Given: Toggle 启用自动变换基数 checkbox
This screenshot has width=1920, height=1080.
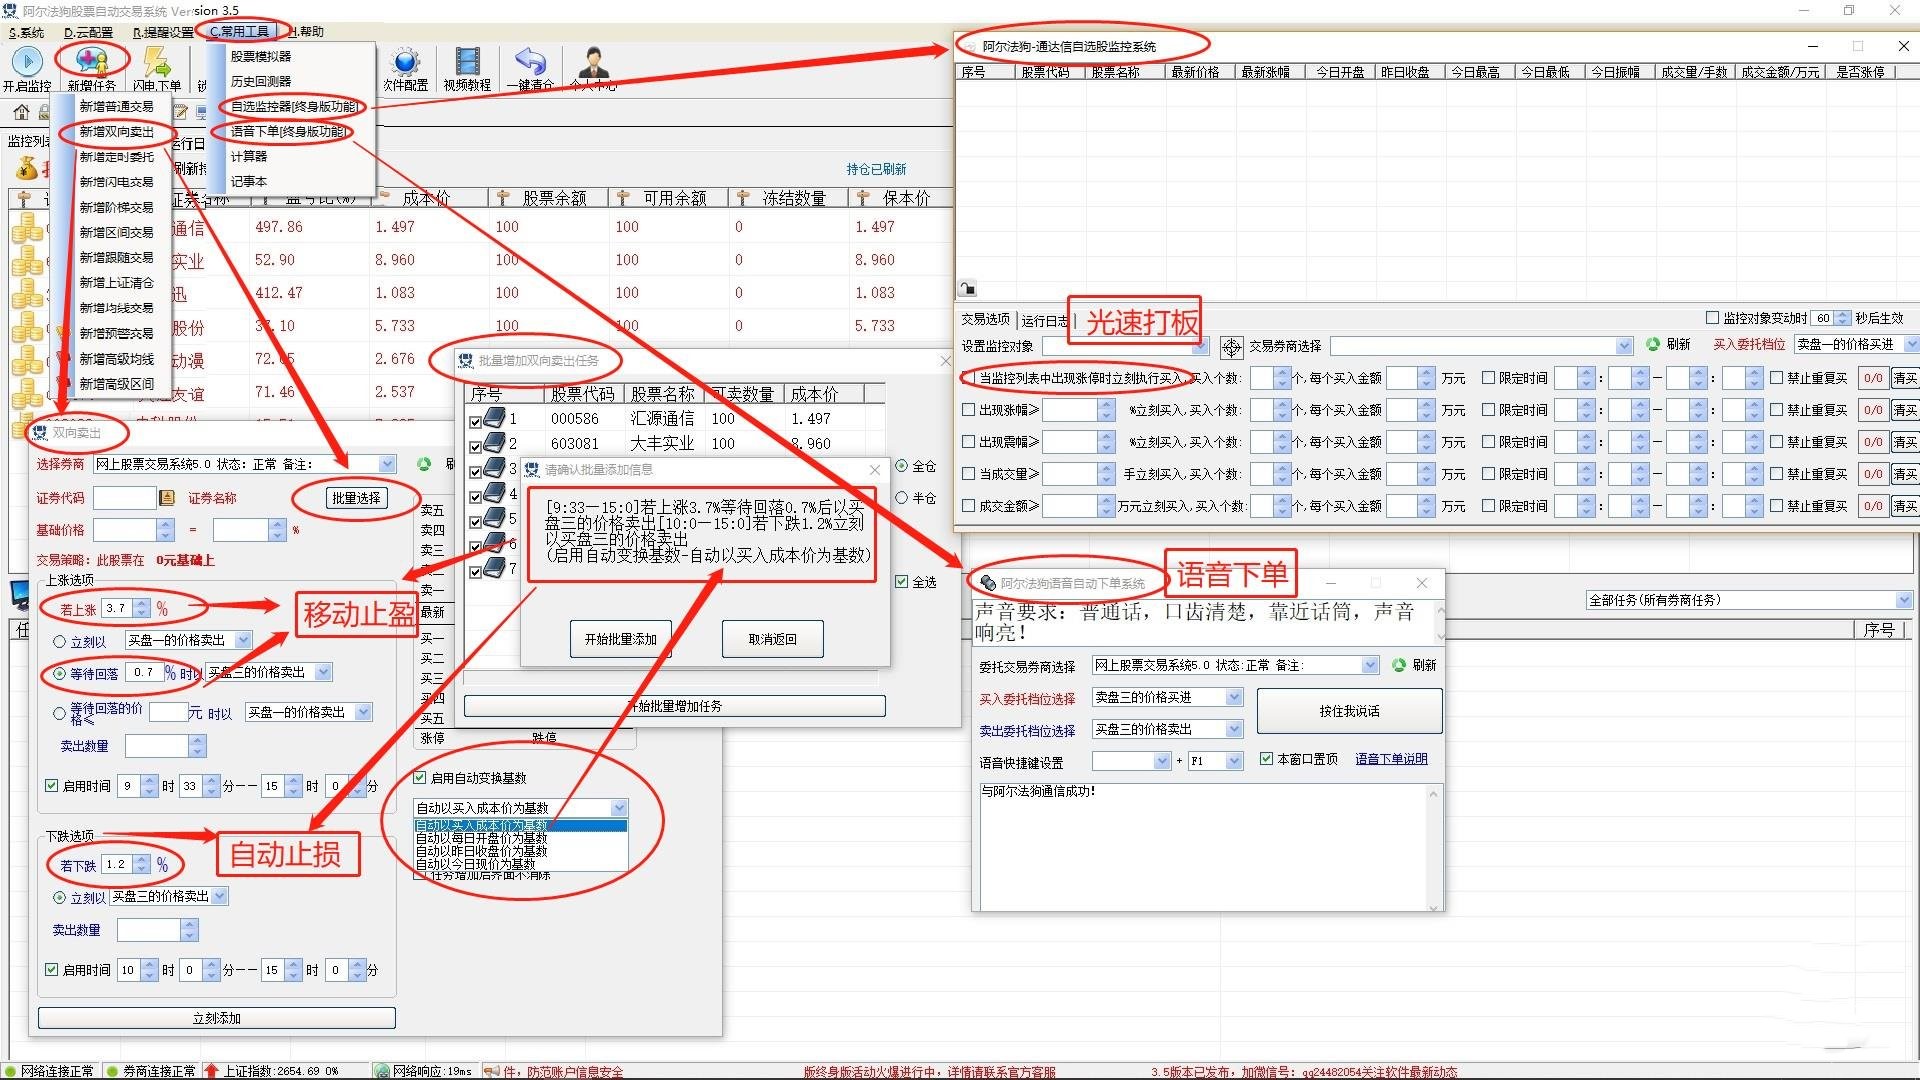Looking at the screenshot, I should [x=420, y=778].
